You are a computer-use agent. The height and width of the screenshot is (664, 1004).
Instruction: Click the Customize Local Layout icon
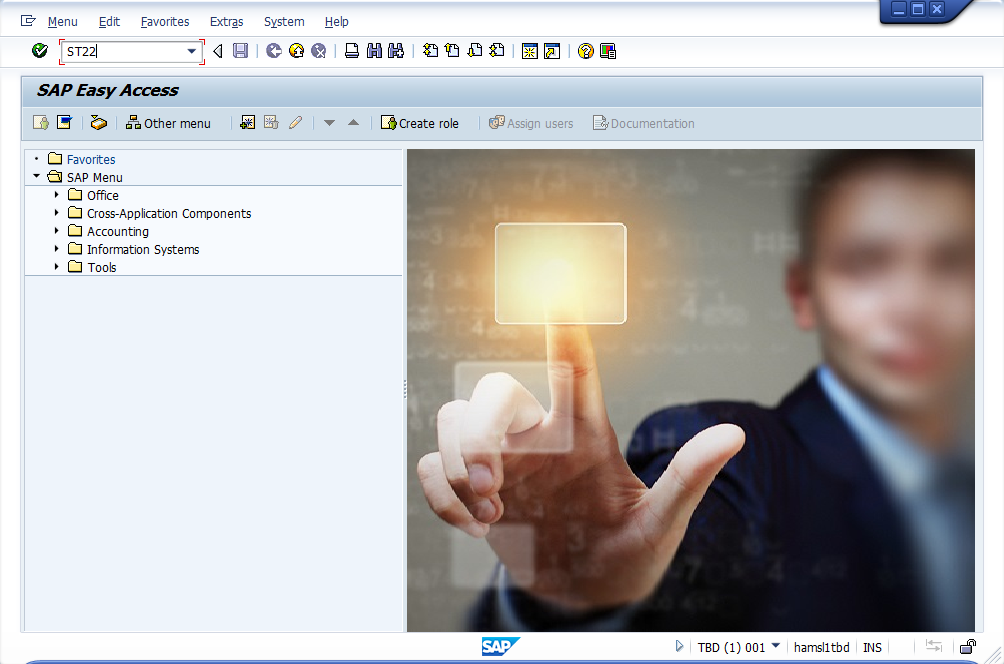pyautogui.click(x=608, y=51)
